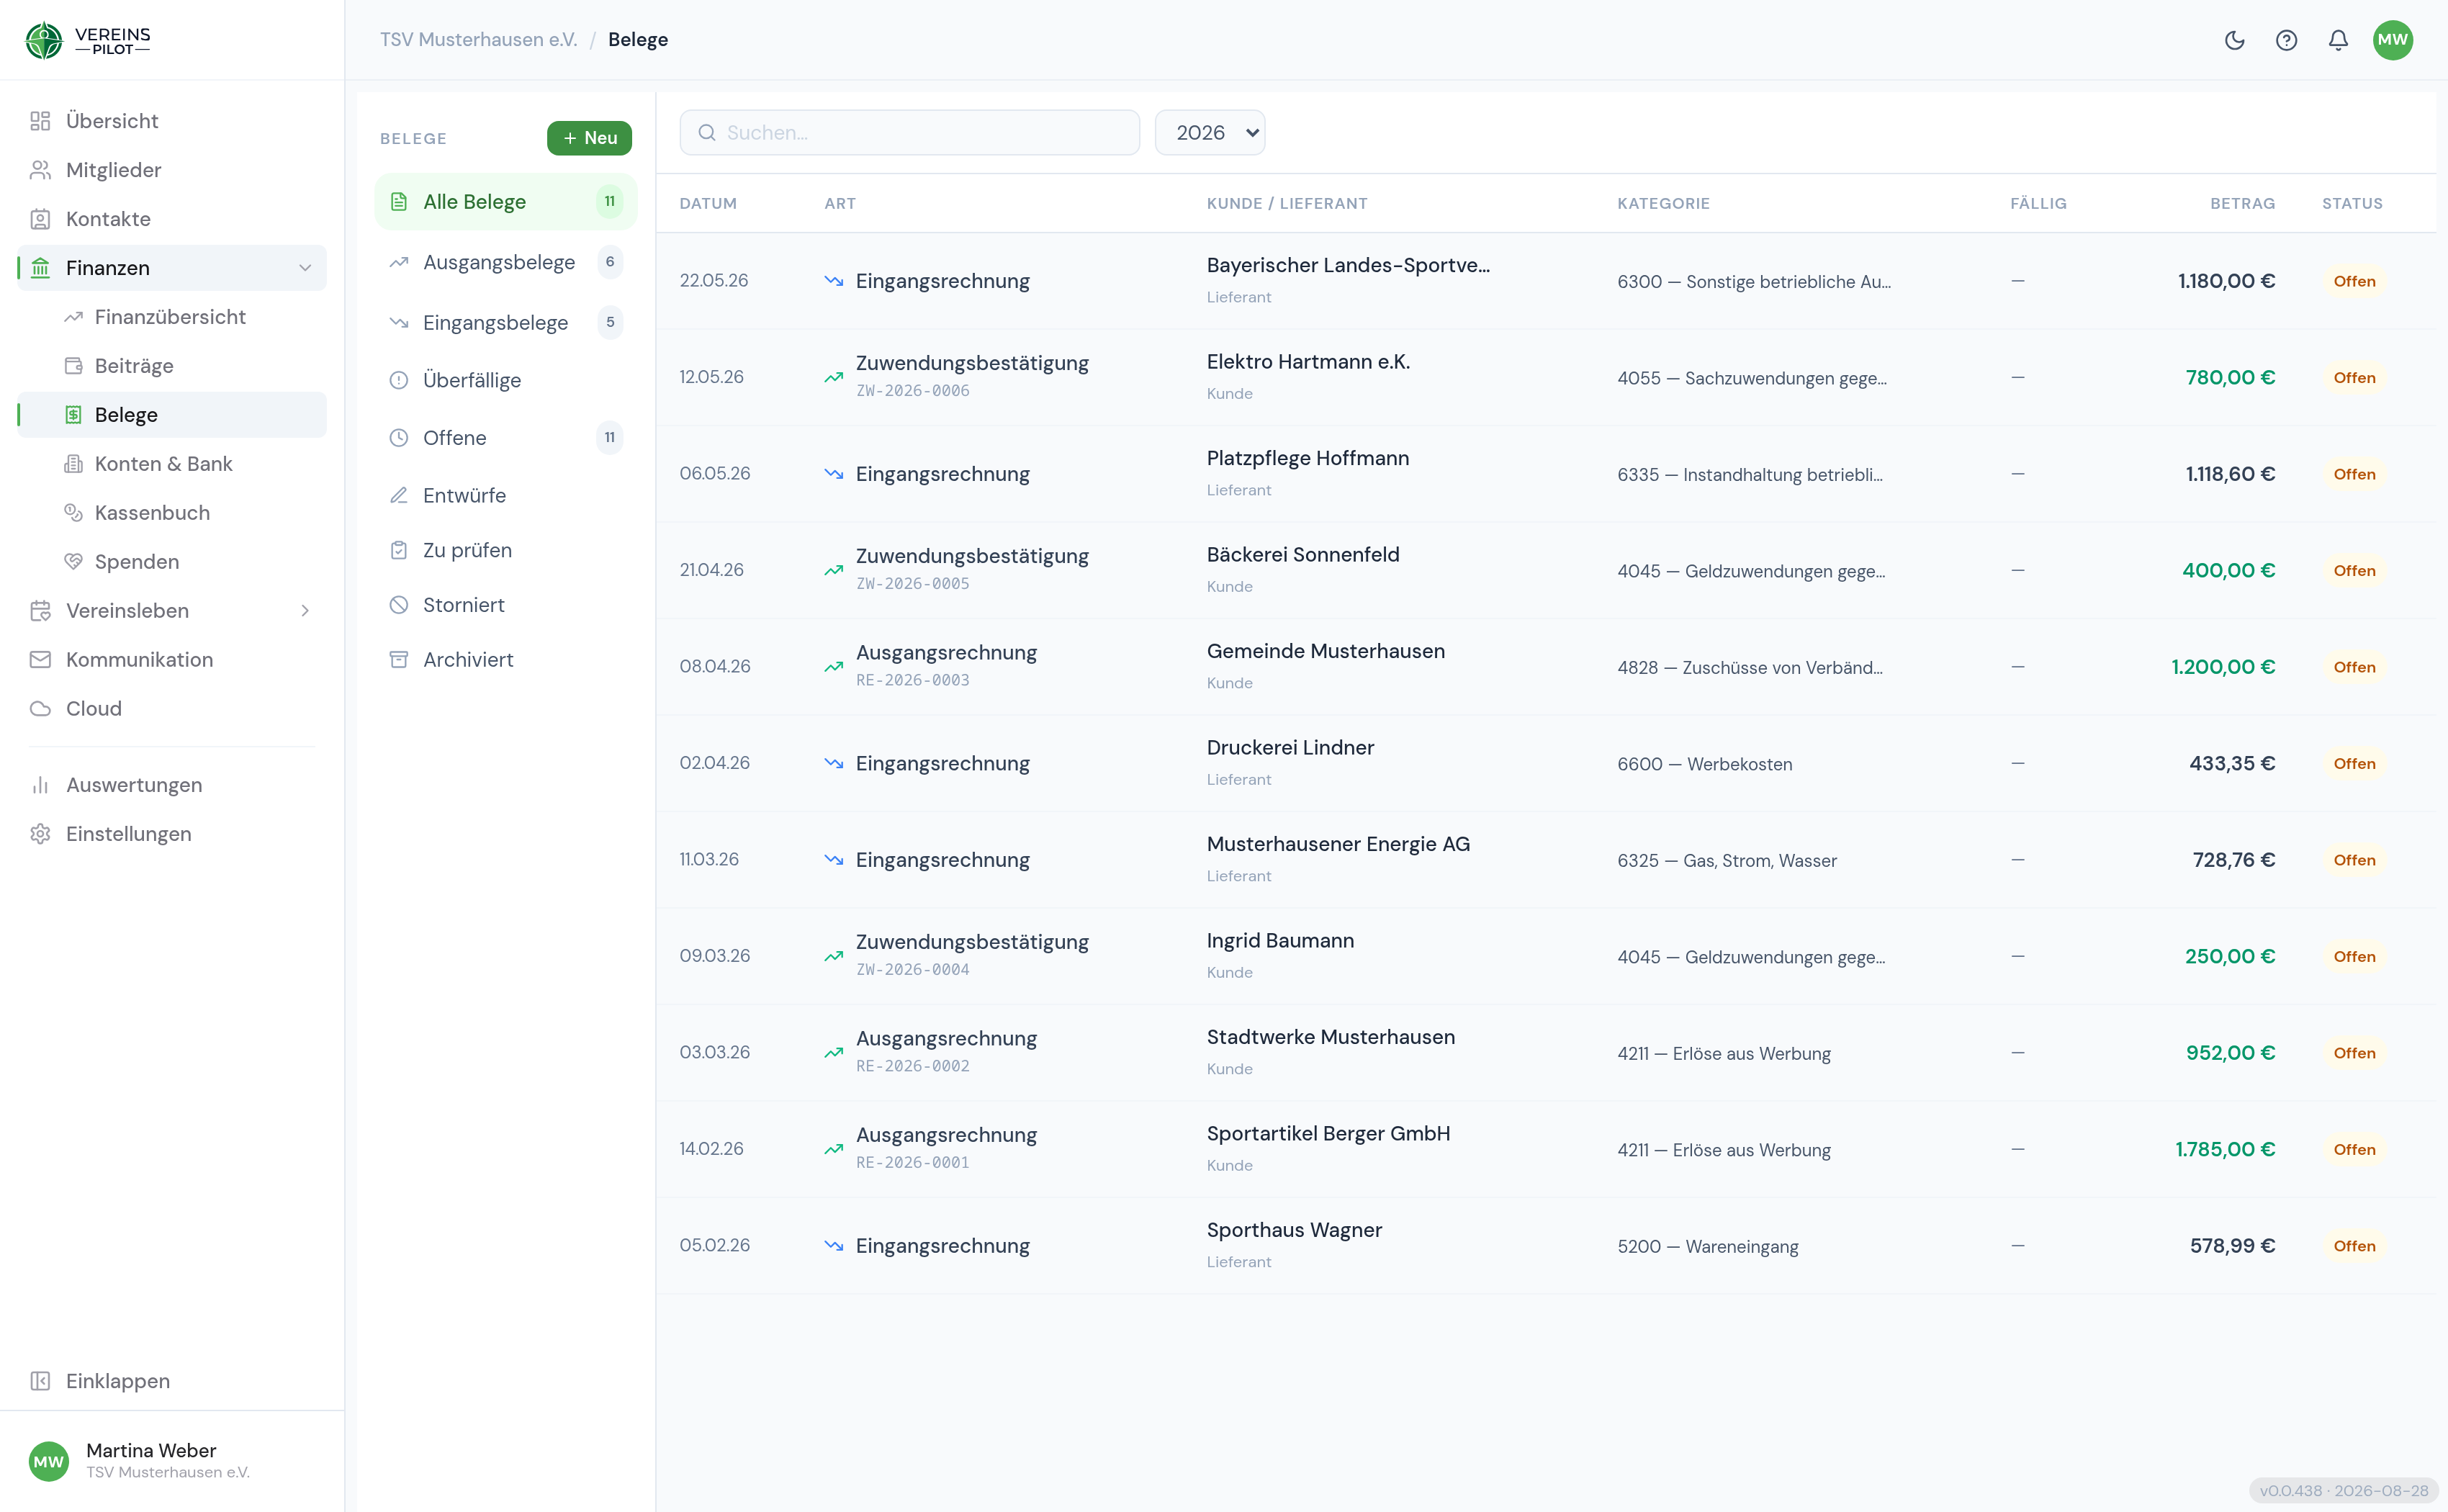Open the Cloud section
Screen dimensions: 2448x1512
[x=172, y=709]
